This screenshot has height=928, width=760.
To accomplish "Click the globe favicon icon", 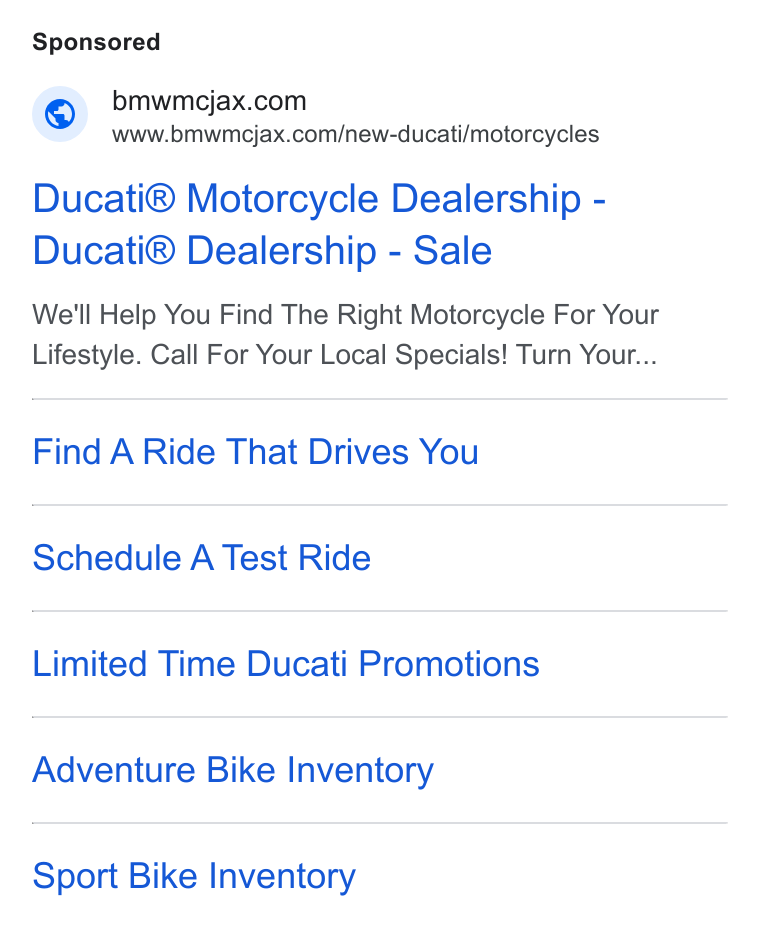I will (60, 114).
